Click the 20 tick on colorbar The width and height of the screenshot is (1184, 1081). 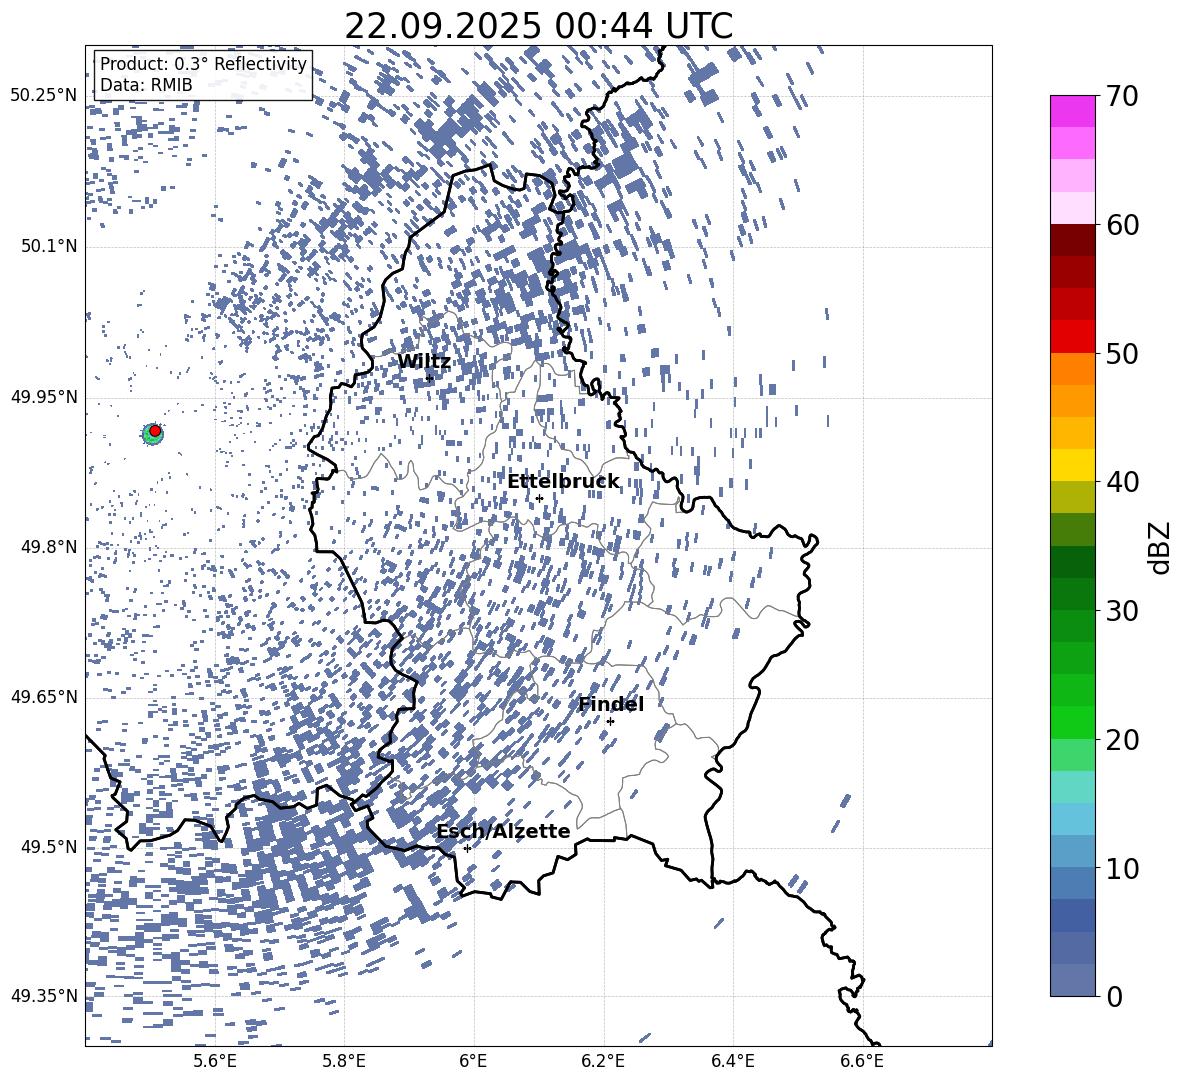click(x=1122, y=739)
